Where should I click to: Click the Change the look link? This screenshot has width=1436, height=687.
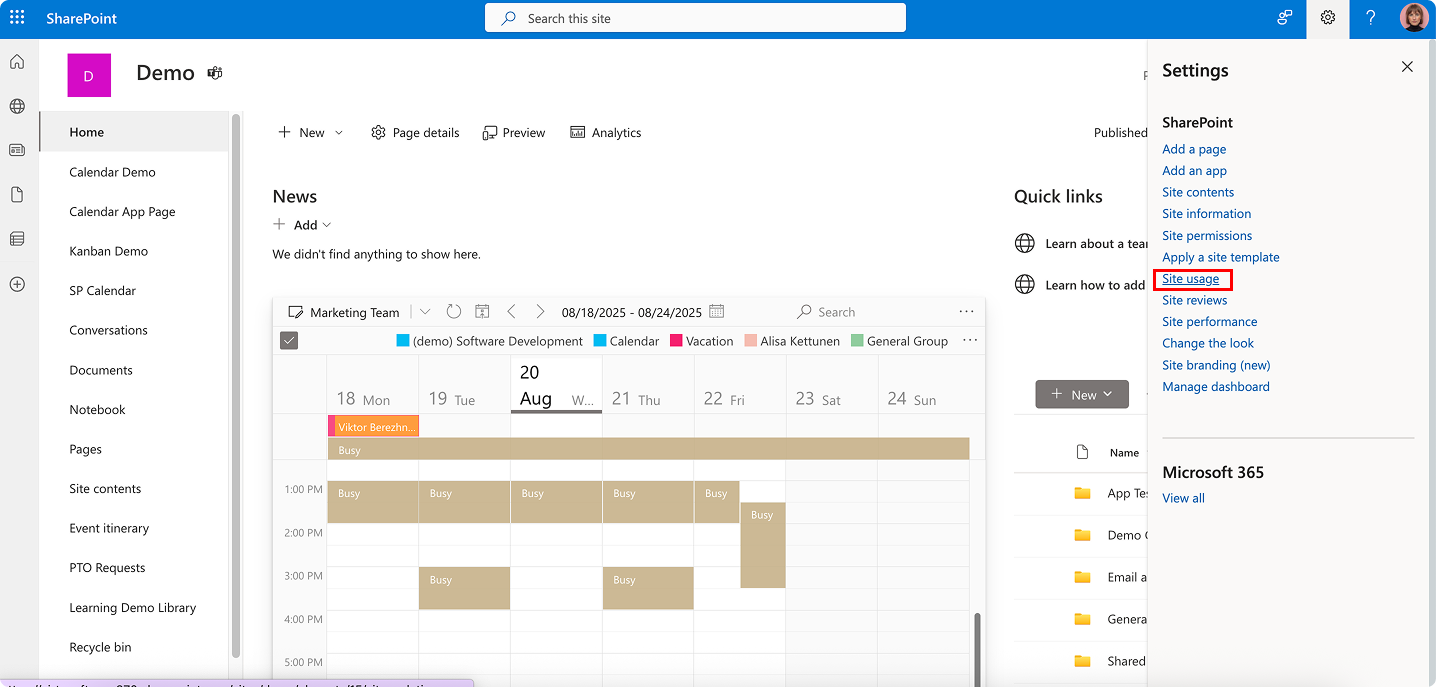point(1207,343)
